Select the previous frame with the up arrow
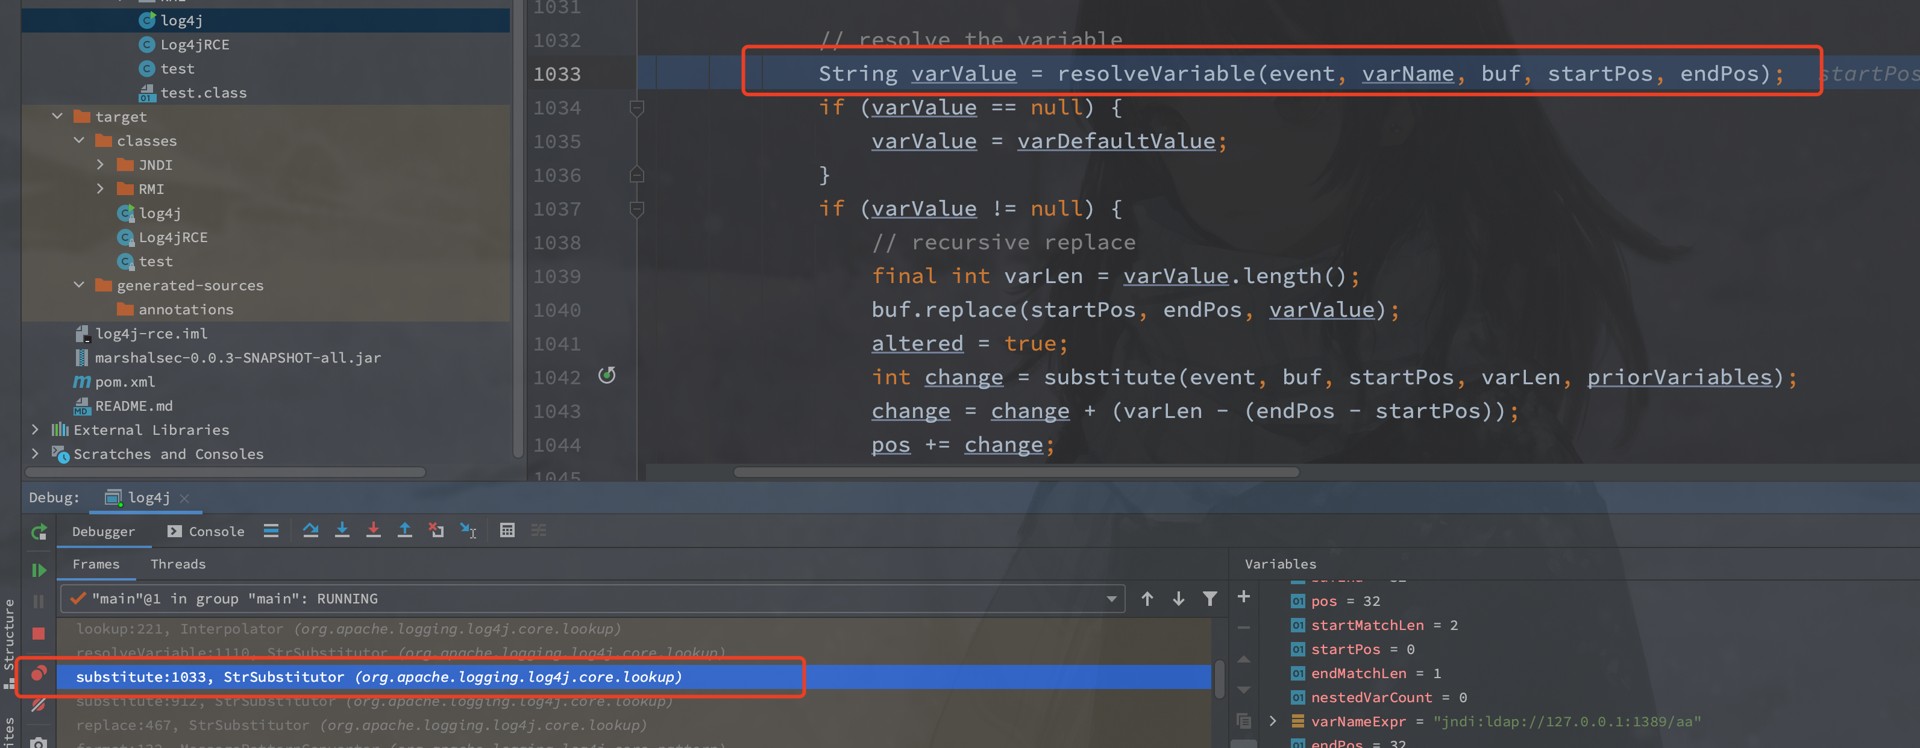Screen dimensions: 1920x748 pyautogui.click(x=1147, y=599)
